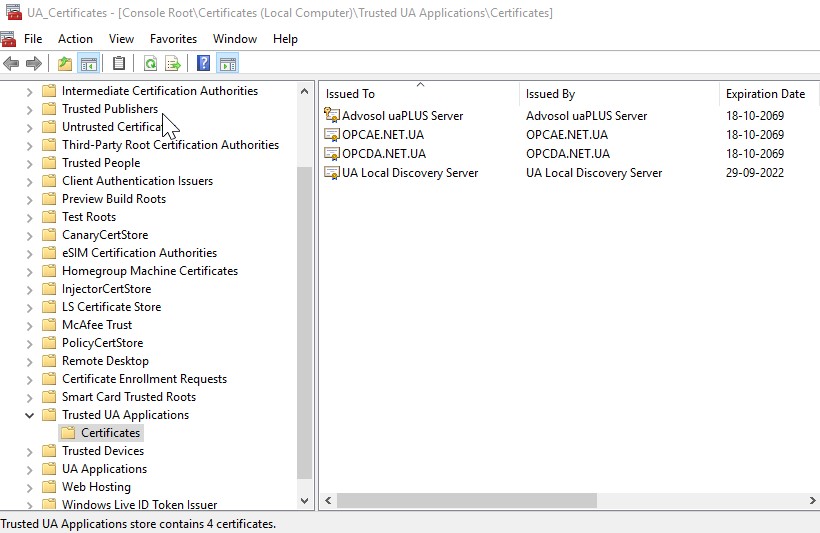
Task: Open the Window menu
Action: point(235,39)
